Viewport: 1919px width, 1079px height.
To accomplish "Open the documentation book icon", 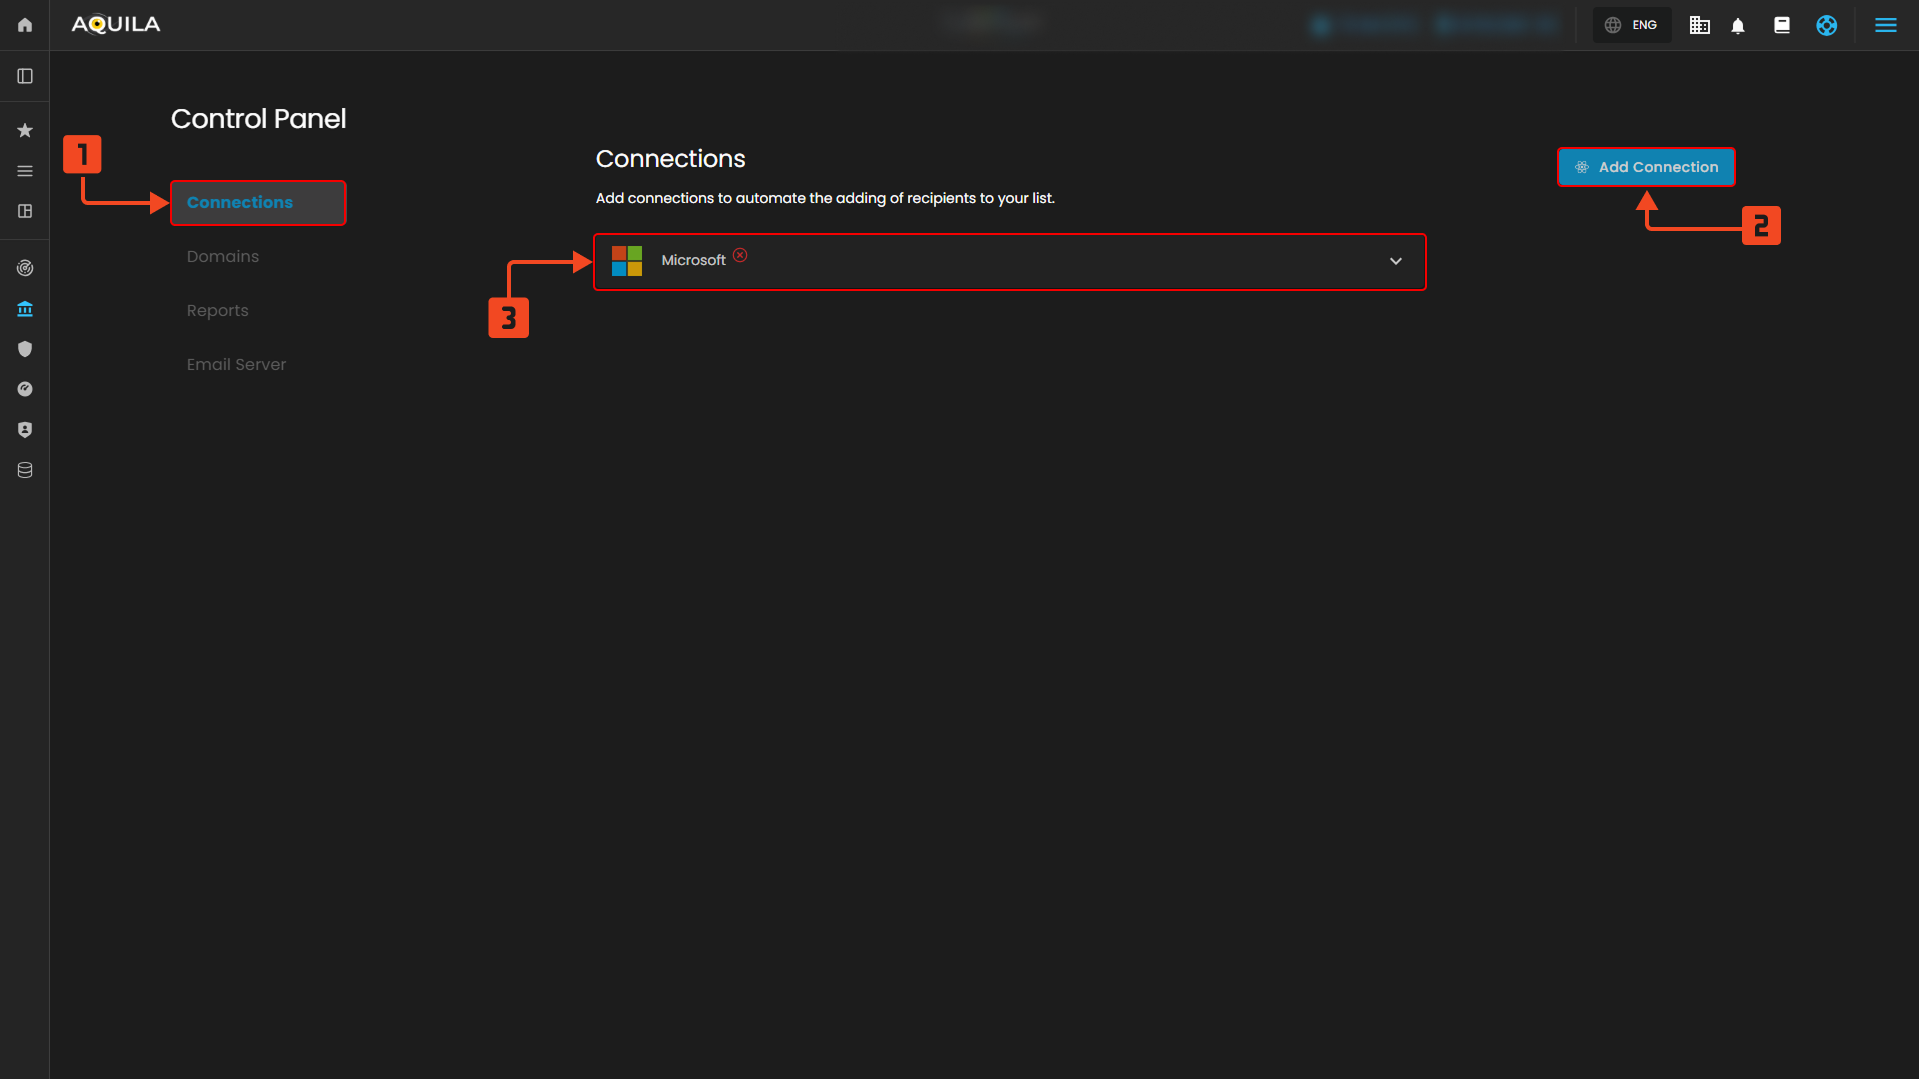I will point(1782,26).
